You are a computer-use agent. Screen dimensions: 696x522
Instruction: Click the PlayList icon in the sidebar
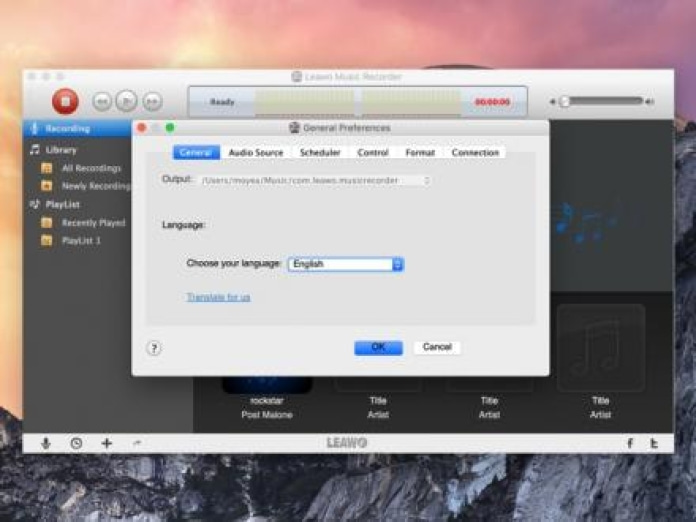tap(34, 204)
